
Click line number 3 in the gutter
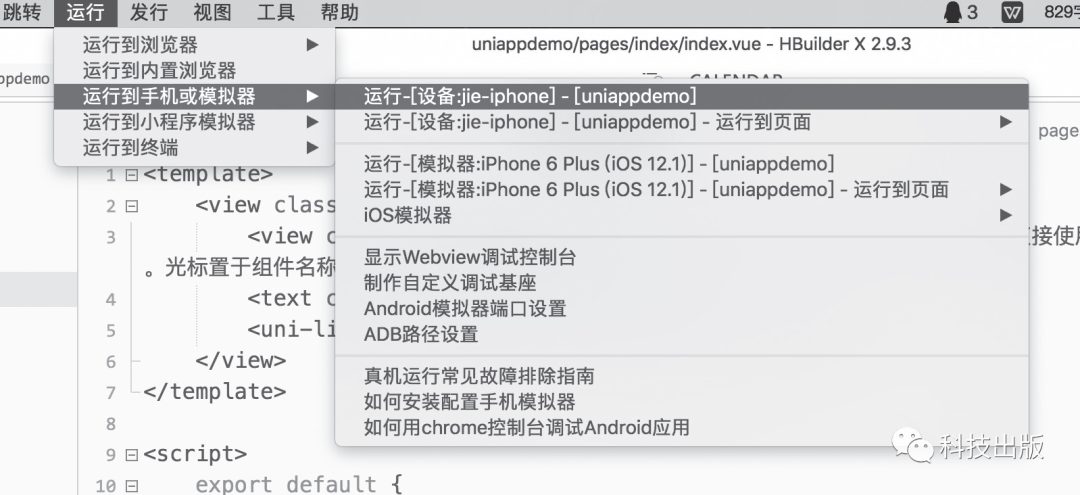(x=111, y=238)
